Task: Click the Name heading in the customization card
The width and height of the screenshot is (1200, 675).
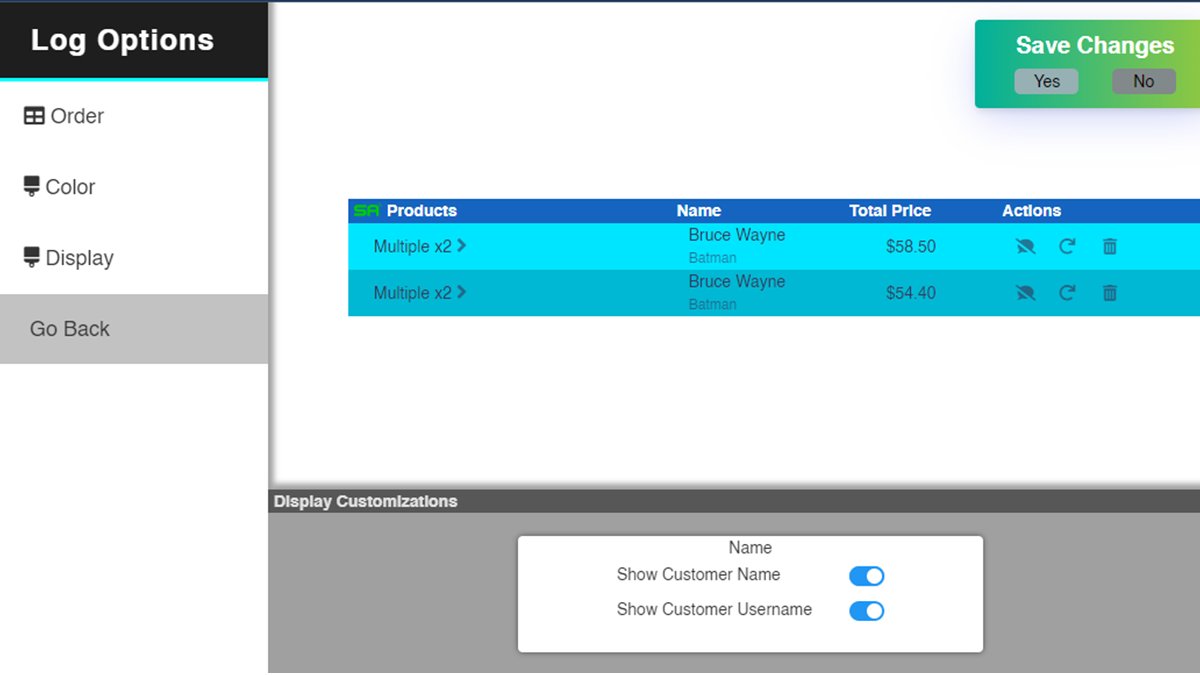Action: pyautogui.click(x=750, y=548)
